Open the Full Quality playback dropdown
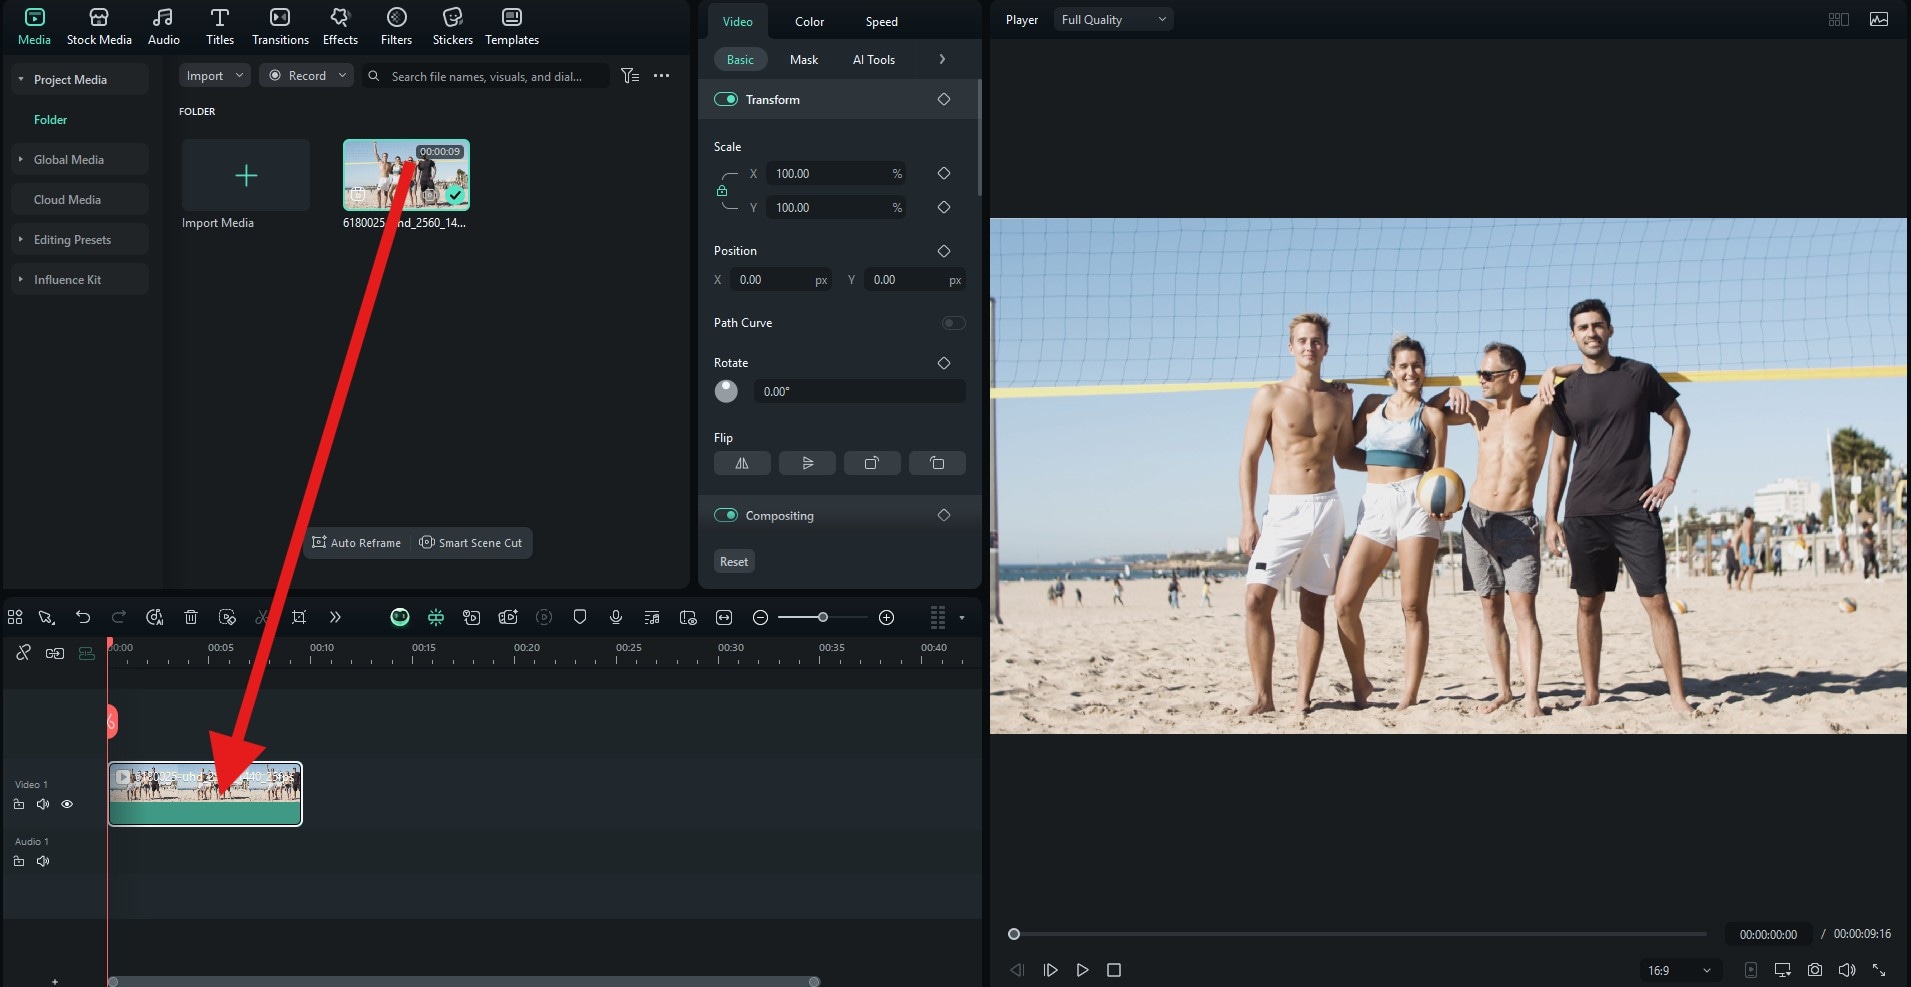The image size is (1911, 987). 1113,19
